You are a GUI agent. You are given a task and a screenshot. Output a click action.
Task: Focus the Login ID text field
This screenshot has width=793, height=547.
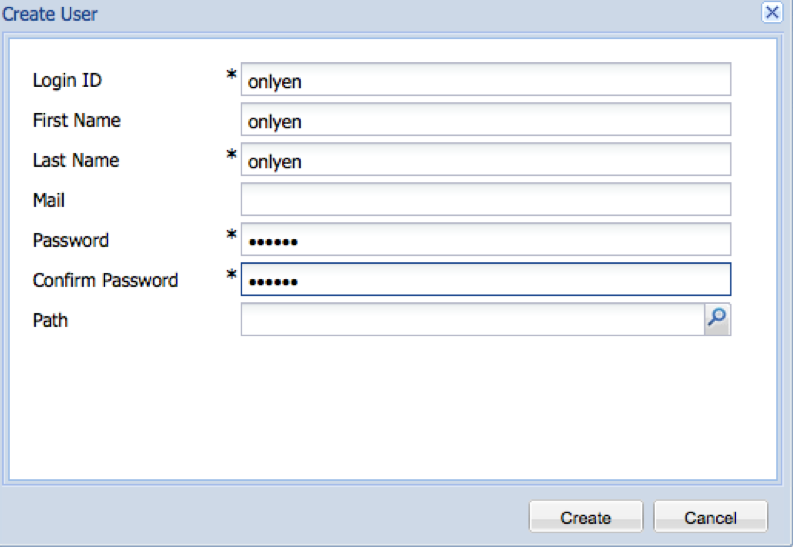click(485, 80)
